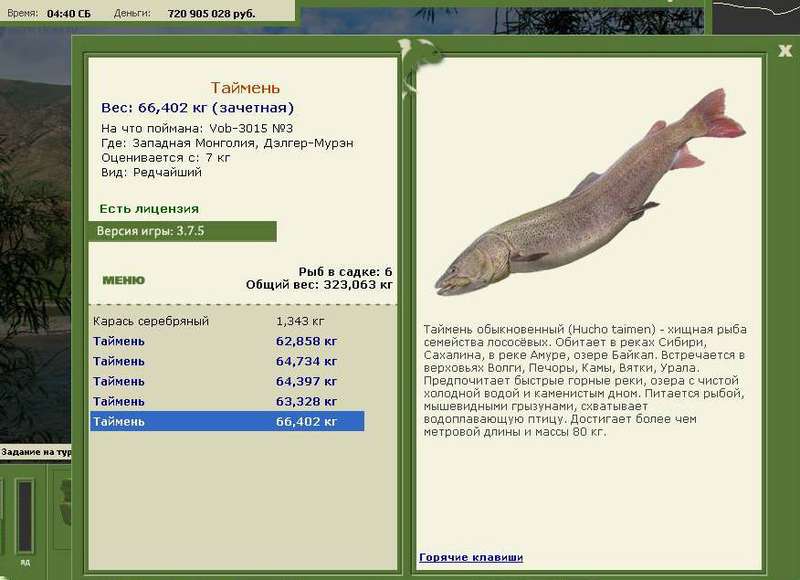
Task: Click the Версия игры 3.7.5 bar
Action: (183, 231)
